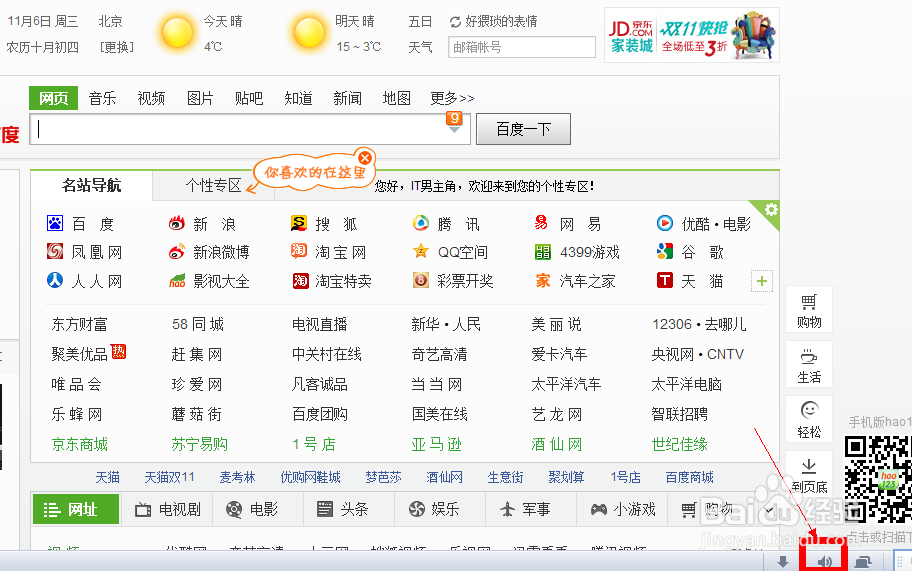Image resolution: width=912 pixels, height=571 pixels.
Task: Open 彩票开奖 lottery icon link
Action: (x=421, y=280)
